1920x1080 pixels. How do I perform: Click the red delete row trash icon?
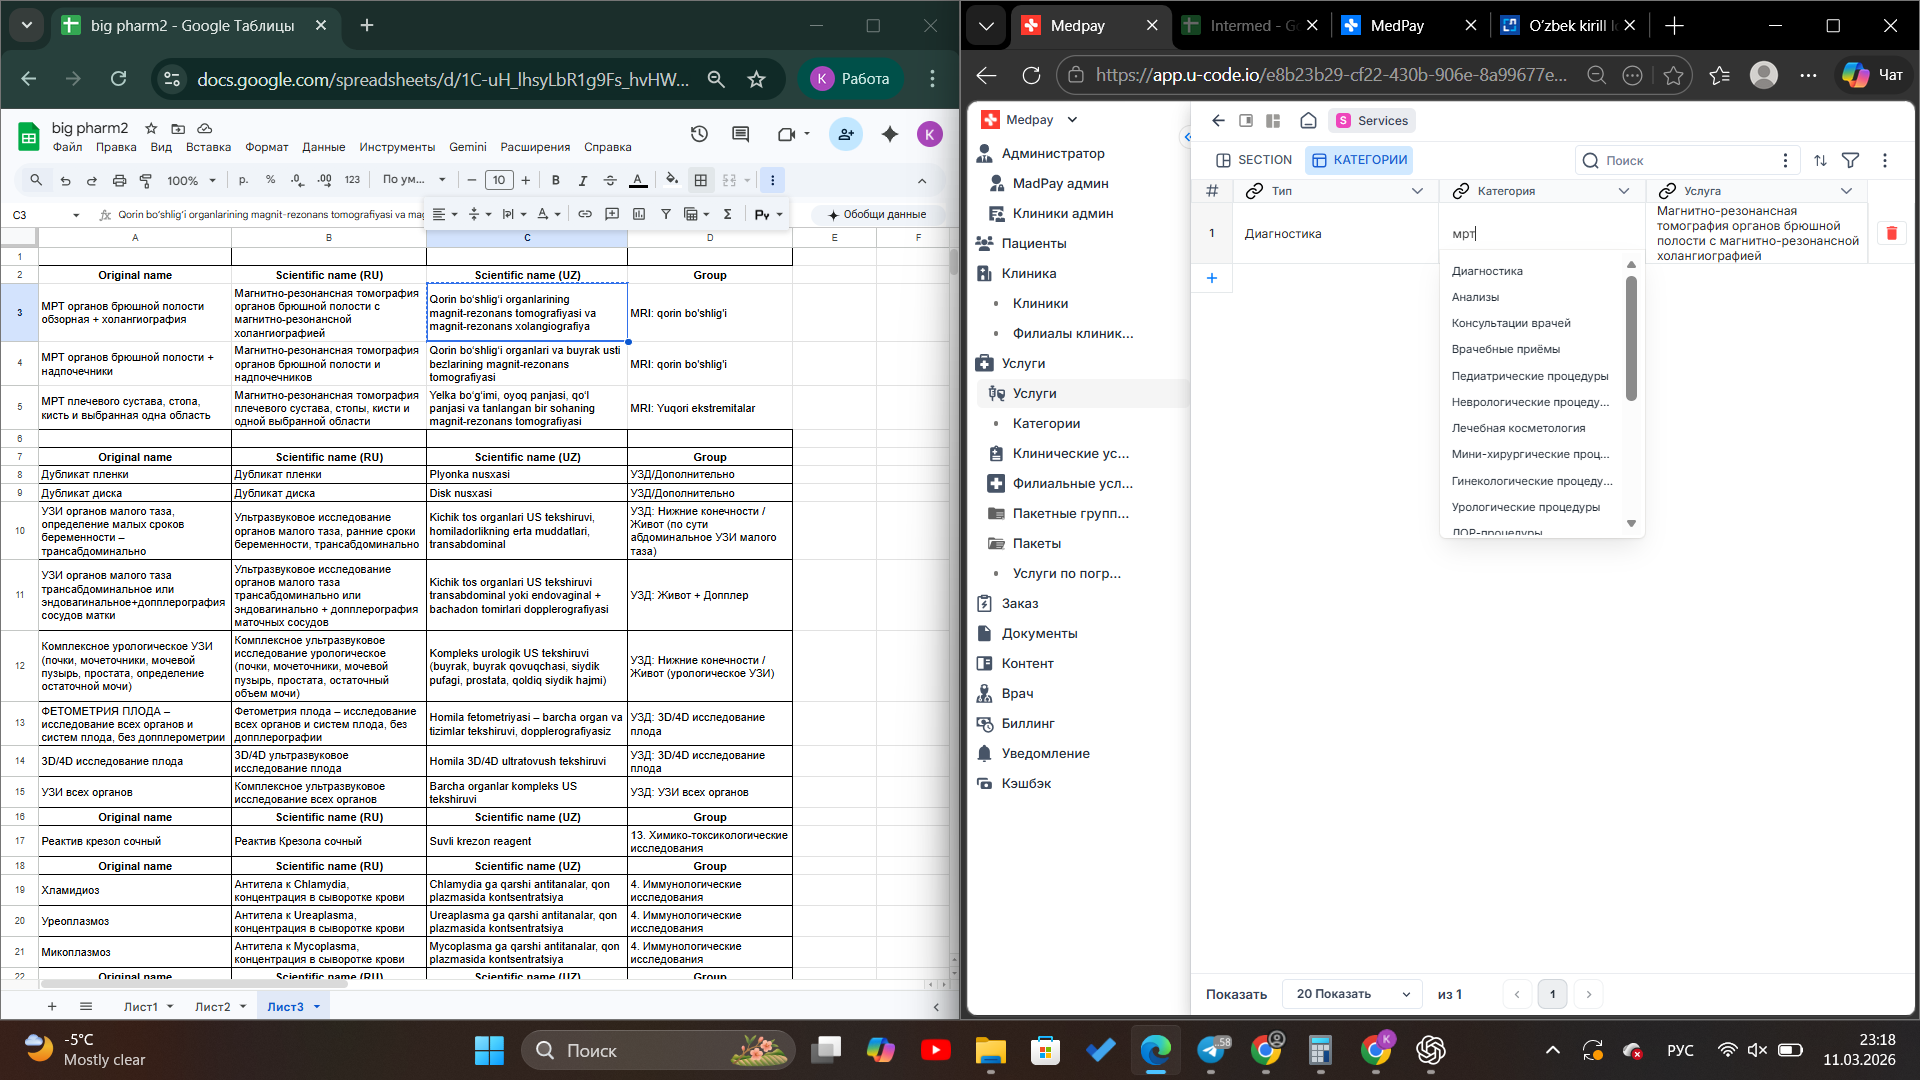pyautogui.click(x=1891, y=233)
